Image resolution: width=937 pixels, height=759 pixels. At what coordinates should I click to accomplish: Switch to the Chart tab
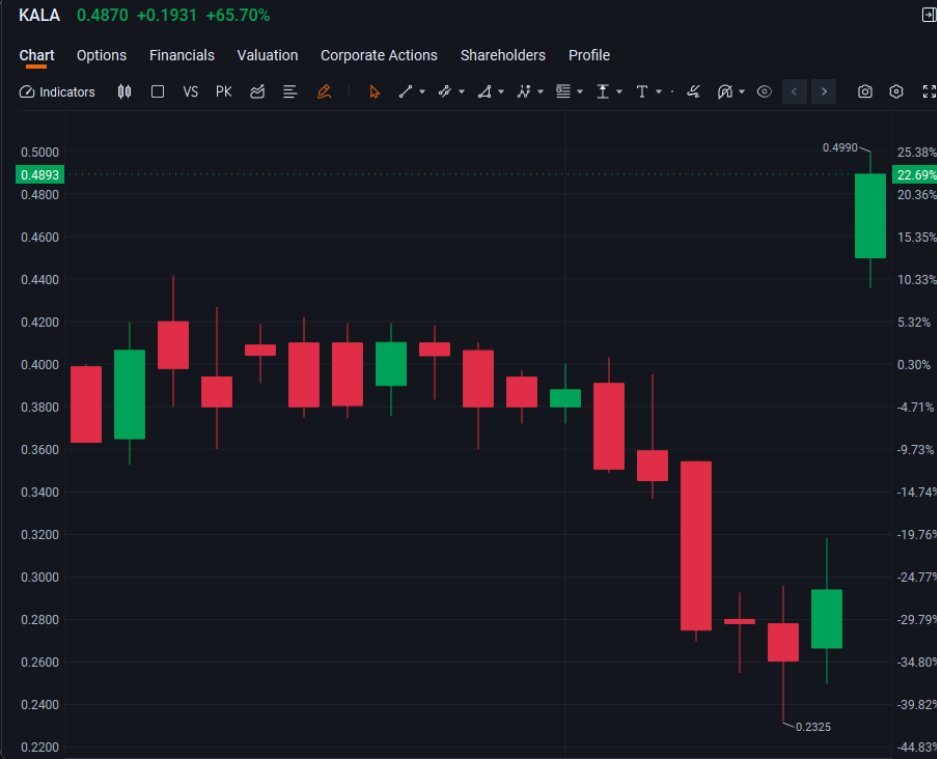(36, 55)
